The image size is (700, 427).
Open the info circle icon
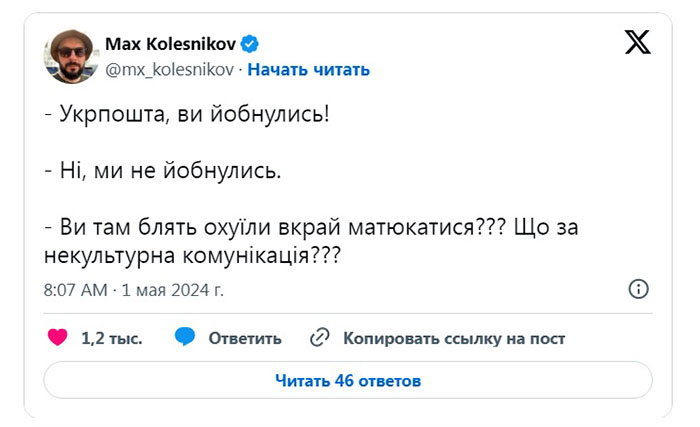click(x=639, y=289)
